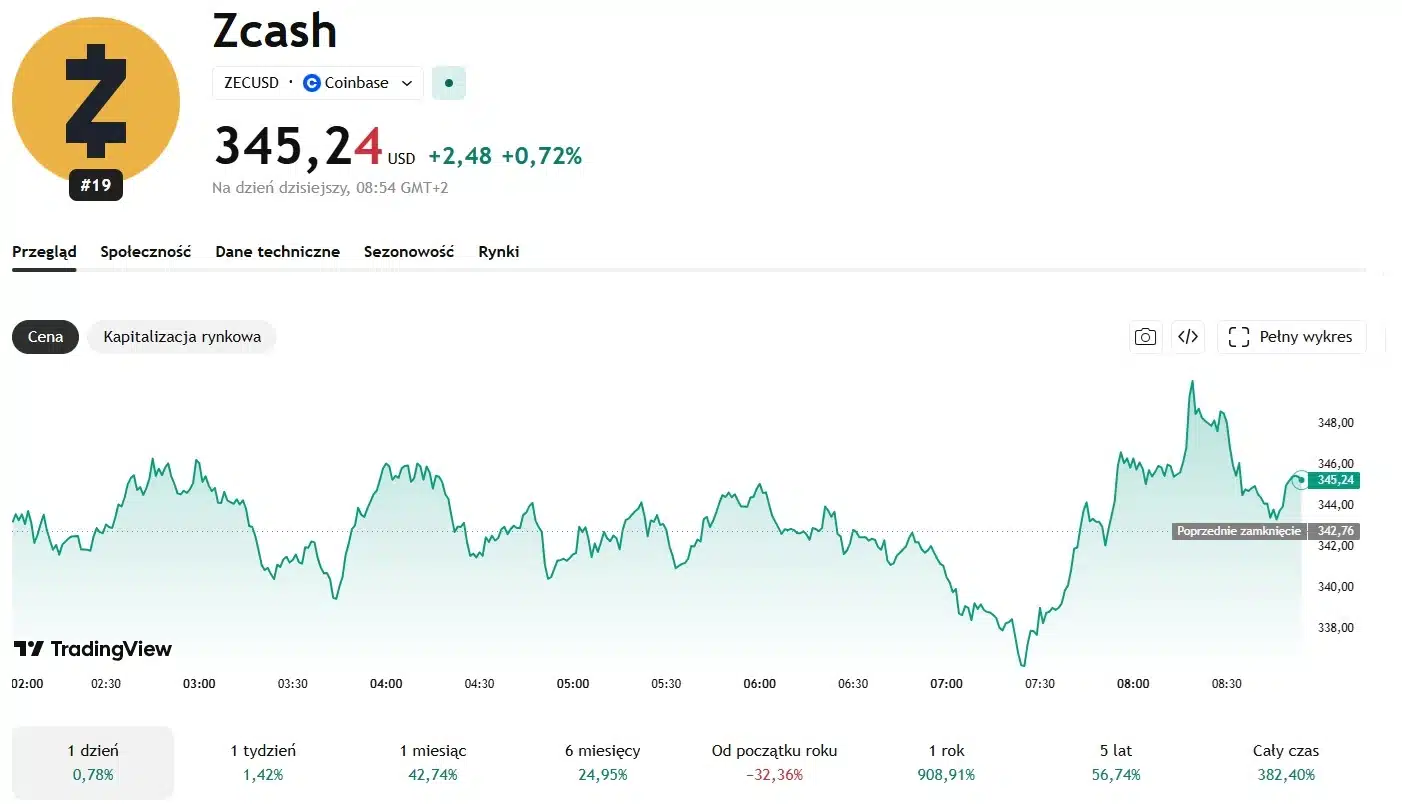Go to the Rynki tab

(x=498, y=252)
